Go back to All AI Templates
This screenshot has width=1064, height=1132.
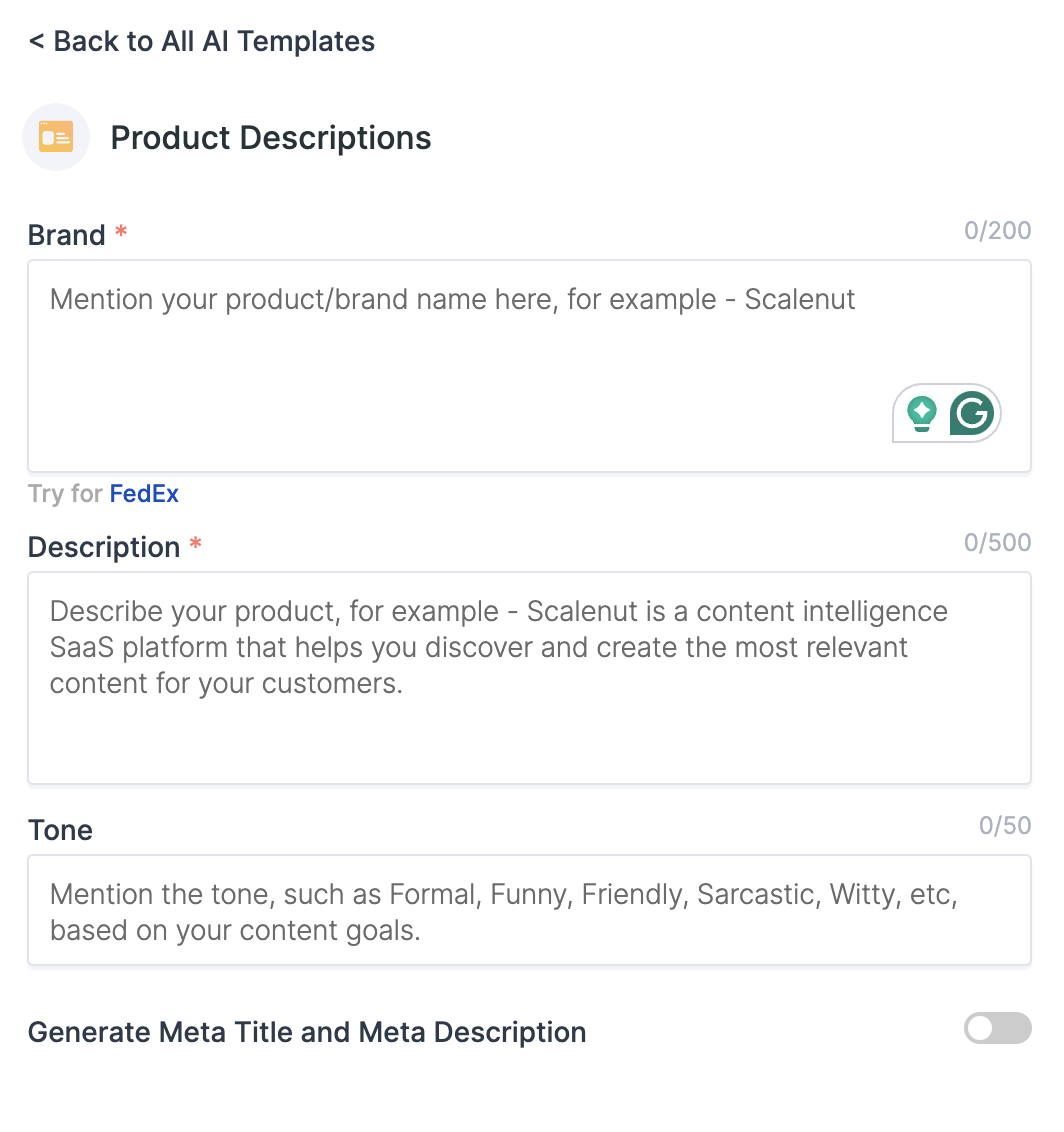click(x=201, y=41)
